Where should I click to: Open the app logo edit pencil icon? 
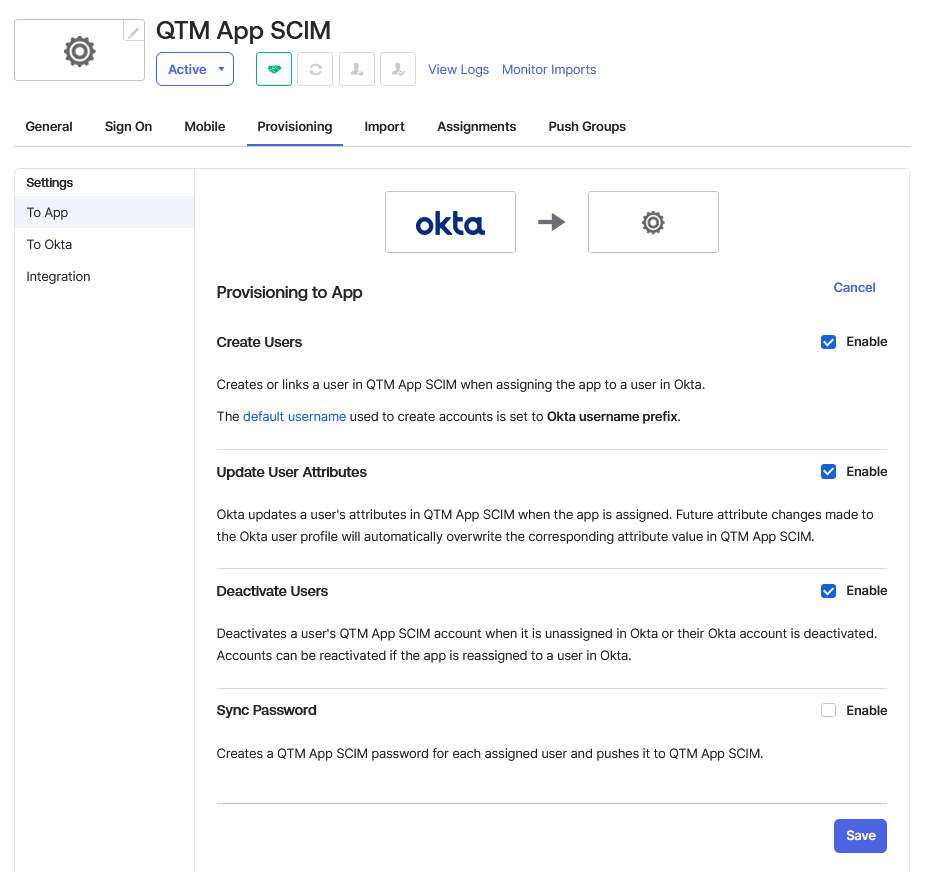coord(133,30)
